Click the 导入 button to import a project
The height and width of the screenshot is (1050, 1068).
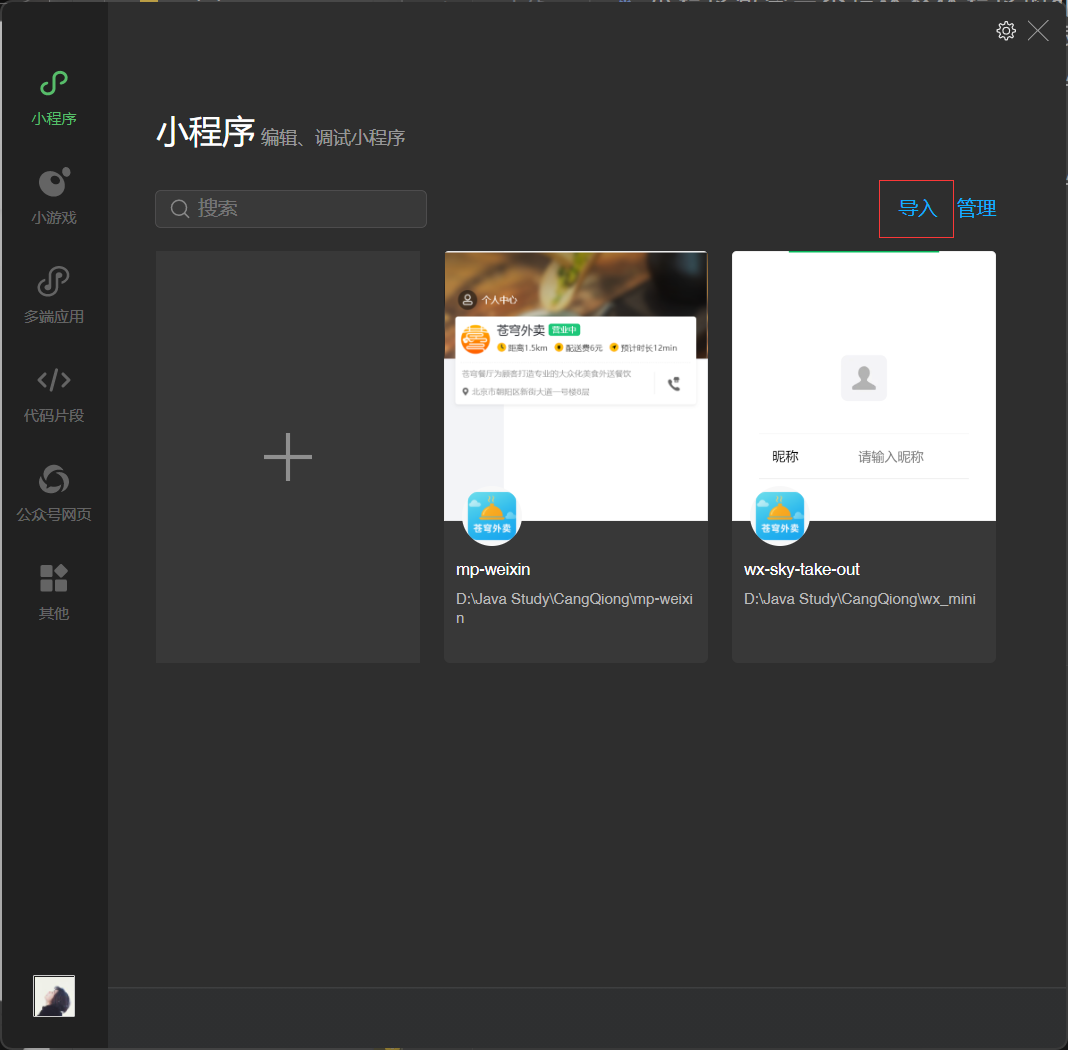pos(916,208)
